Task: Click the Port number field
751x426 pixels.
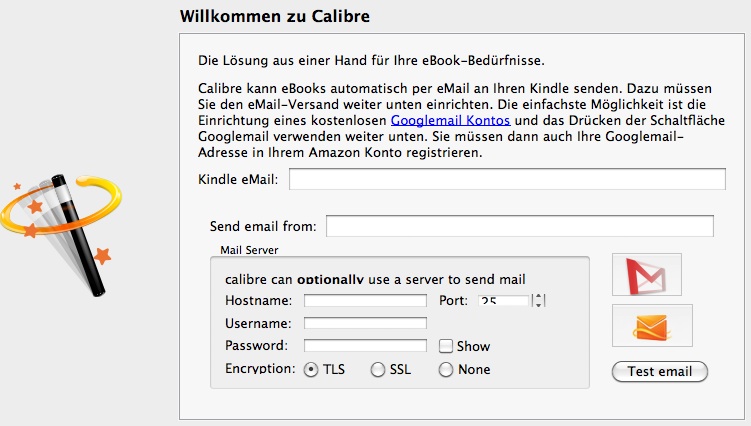Action: tap(503, 300)
